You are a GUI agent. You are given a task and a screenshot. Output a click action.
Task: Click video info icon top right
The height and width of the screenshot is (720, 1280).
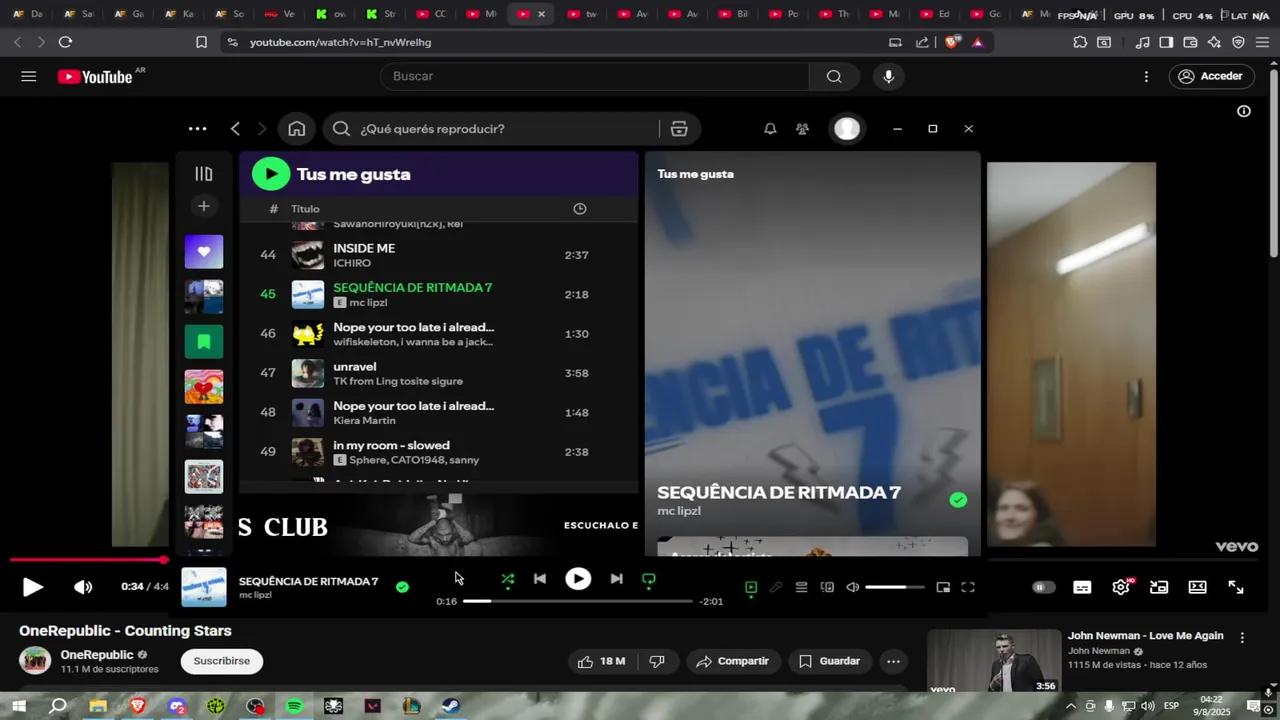click(x=1244, y=111)
